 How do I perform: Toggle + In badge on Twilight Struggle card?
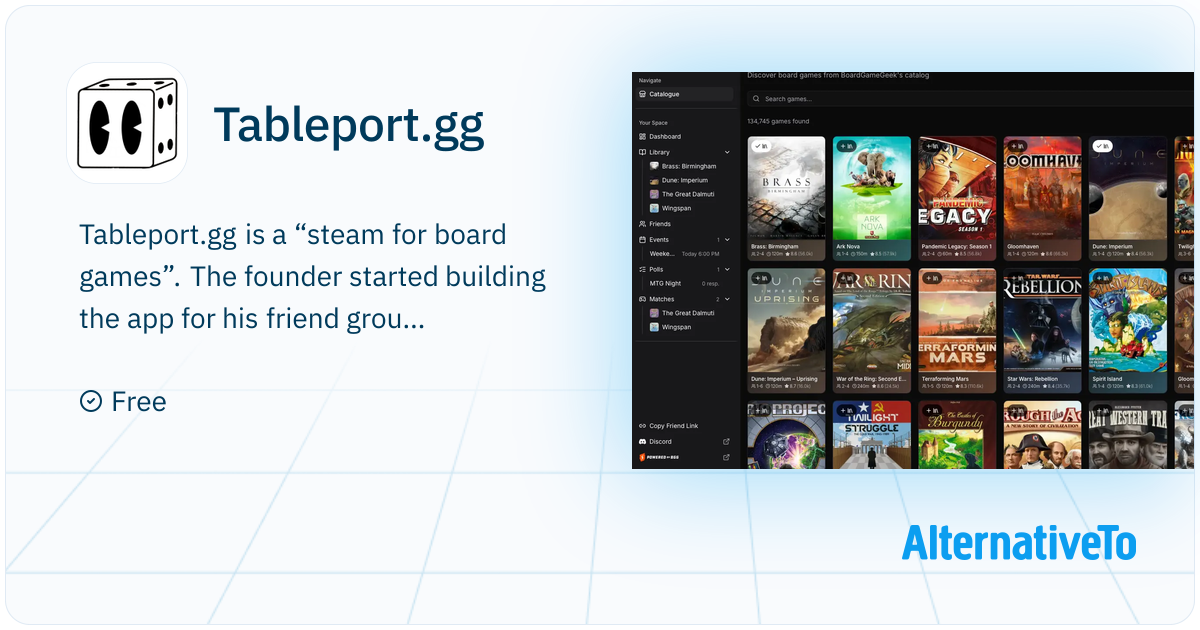click(845, 410)
